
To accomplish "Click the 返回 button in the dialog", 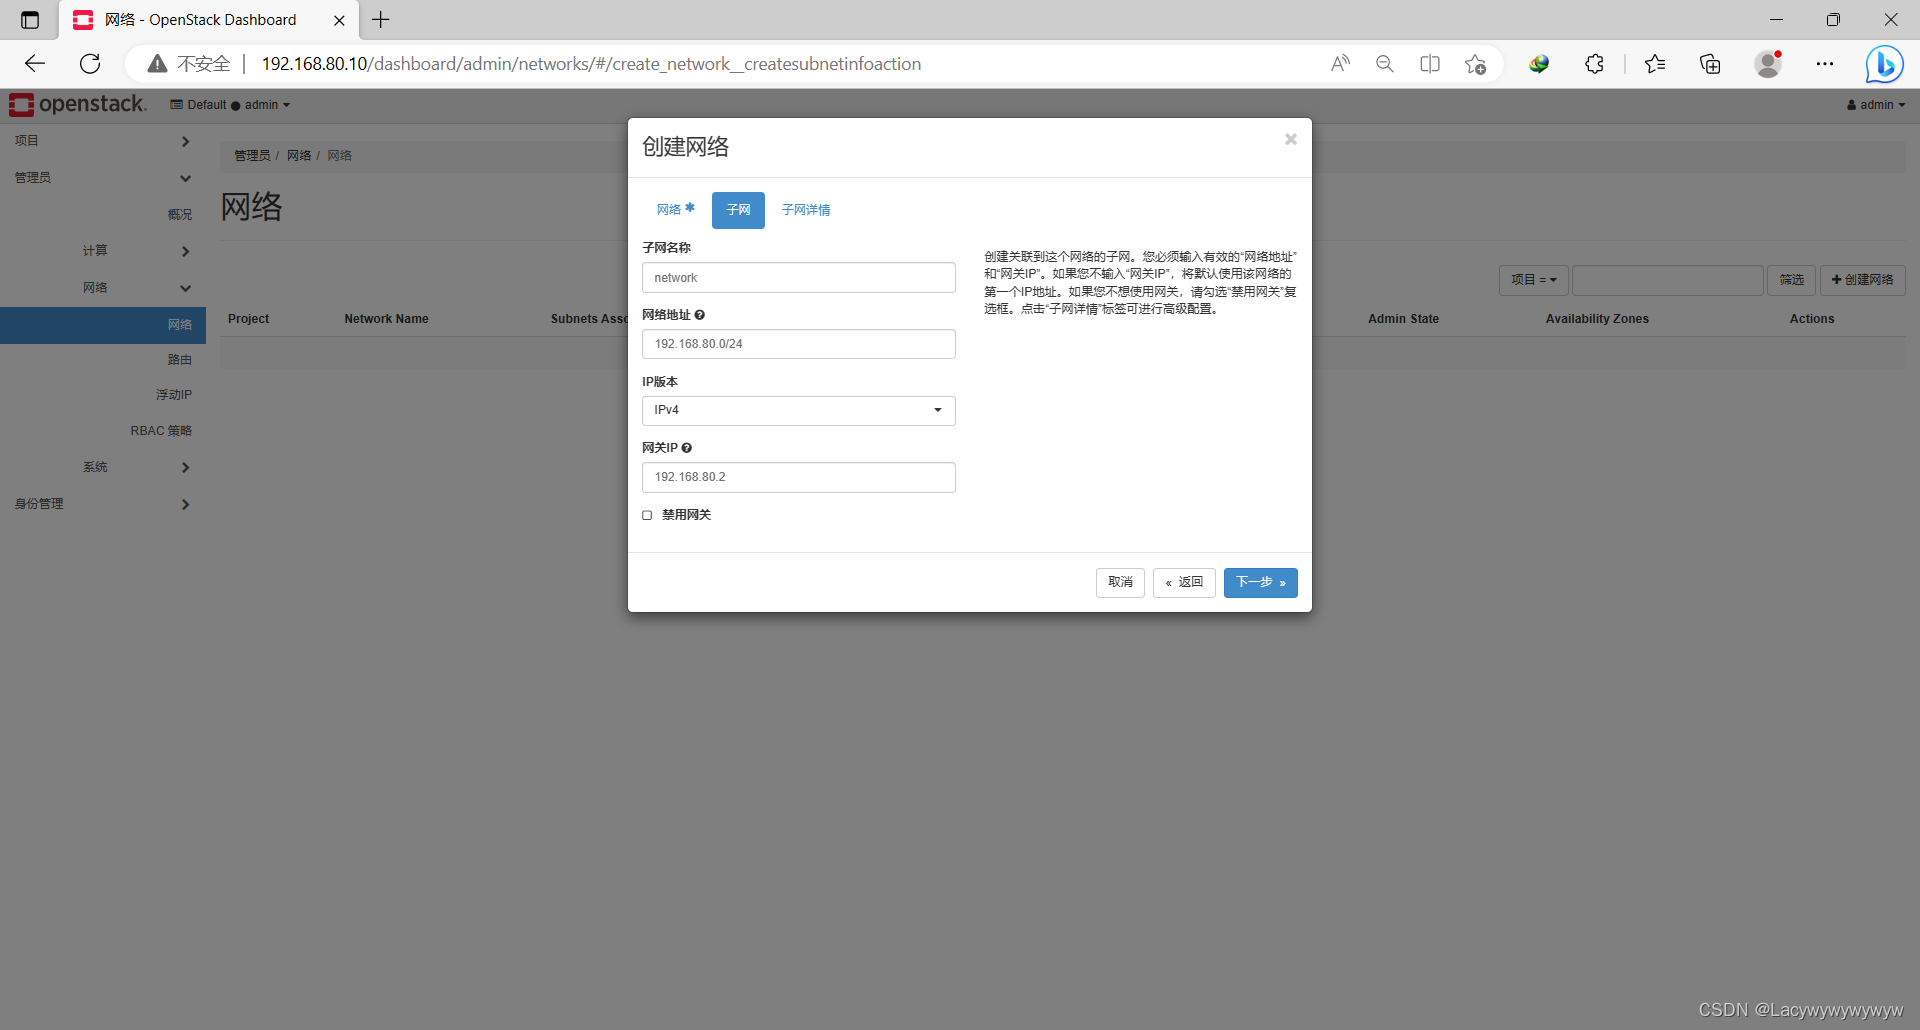I will 1184,582.
